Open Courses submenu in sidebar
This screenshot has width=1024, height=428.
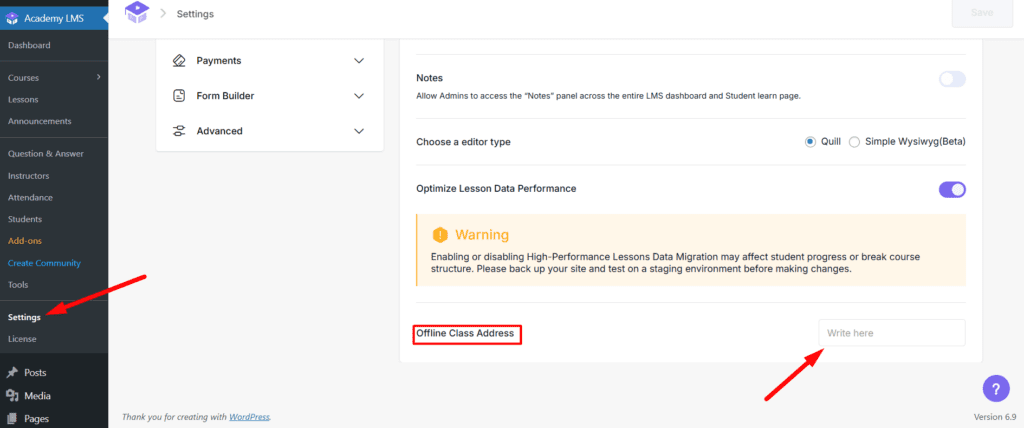coord(25,77)
